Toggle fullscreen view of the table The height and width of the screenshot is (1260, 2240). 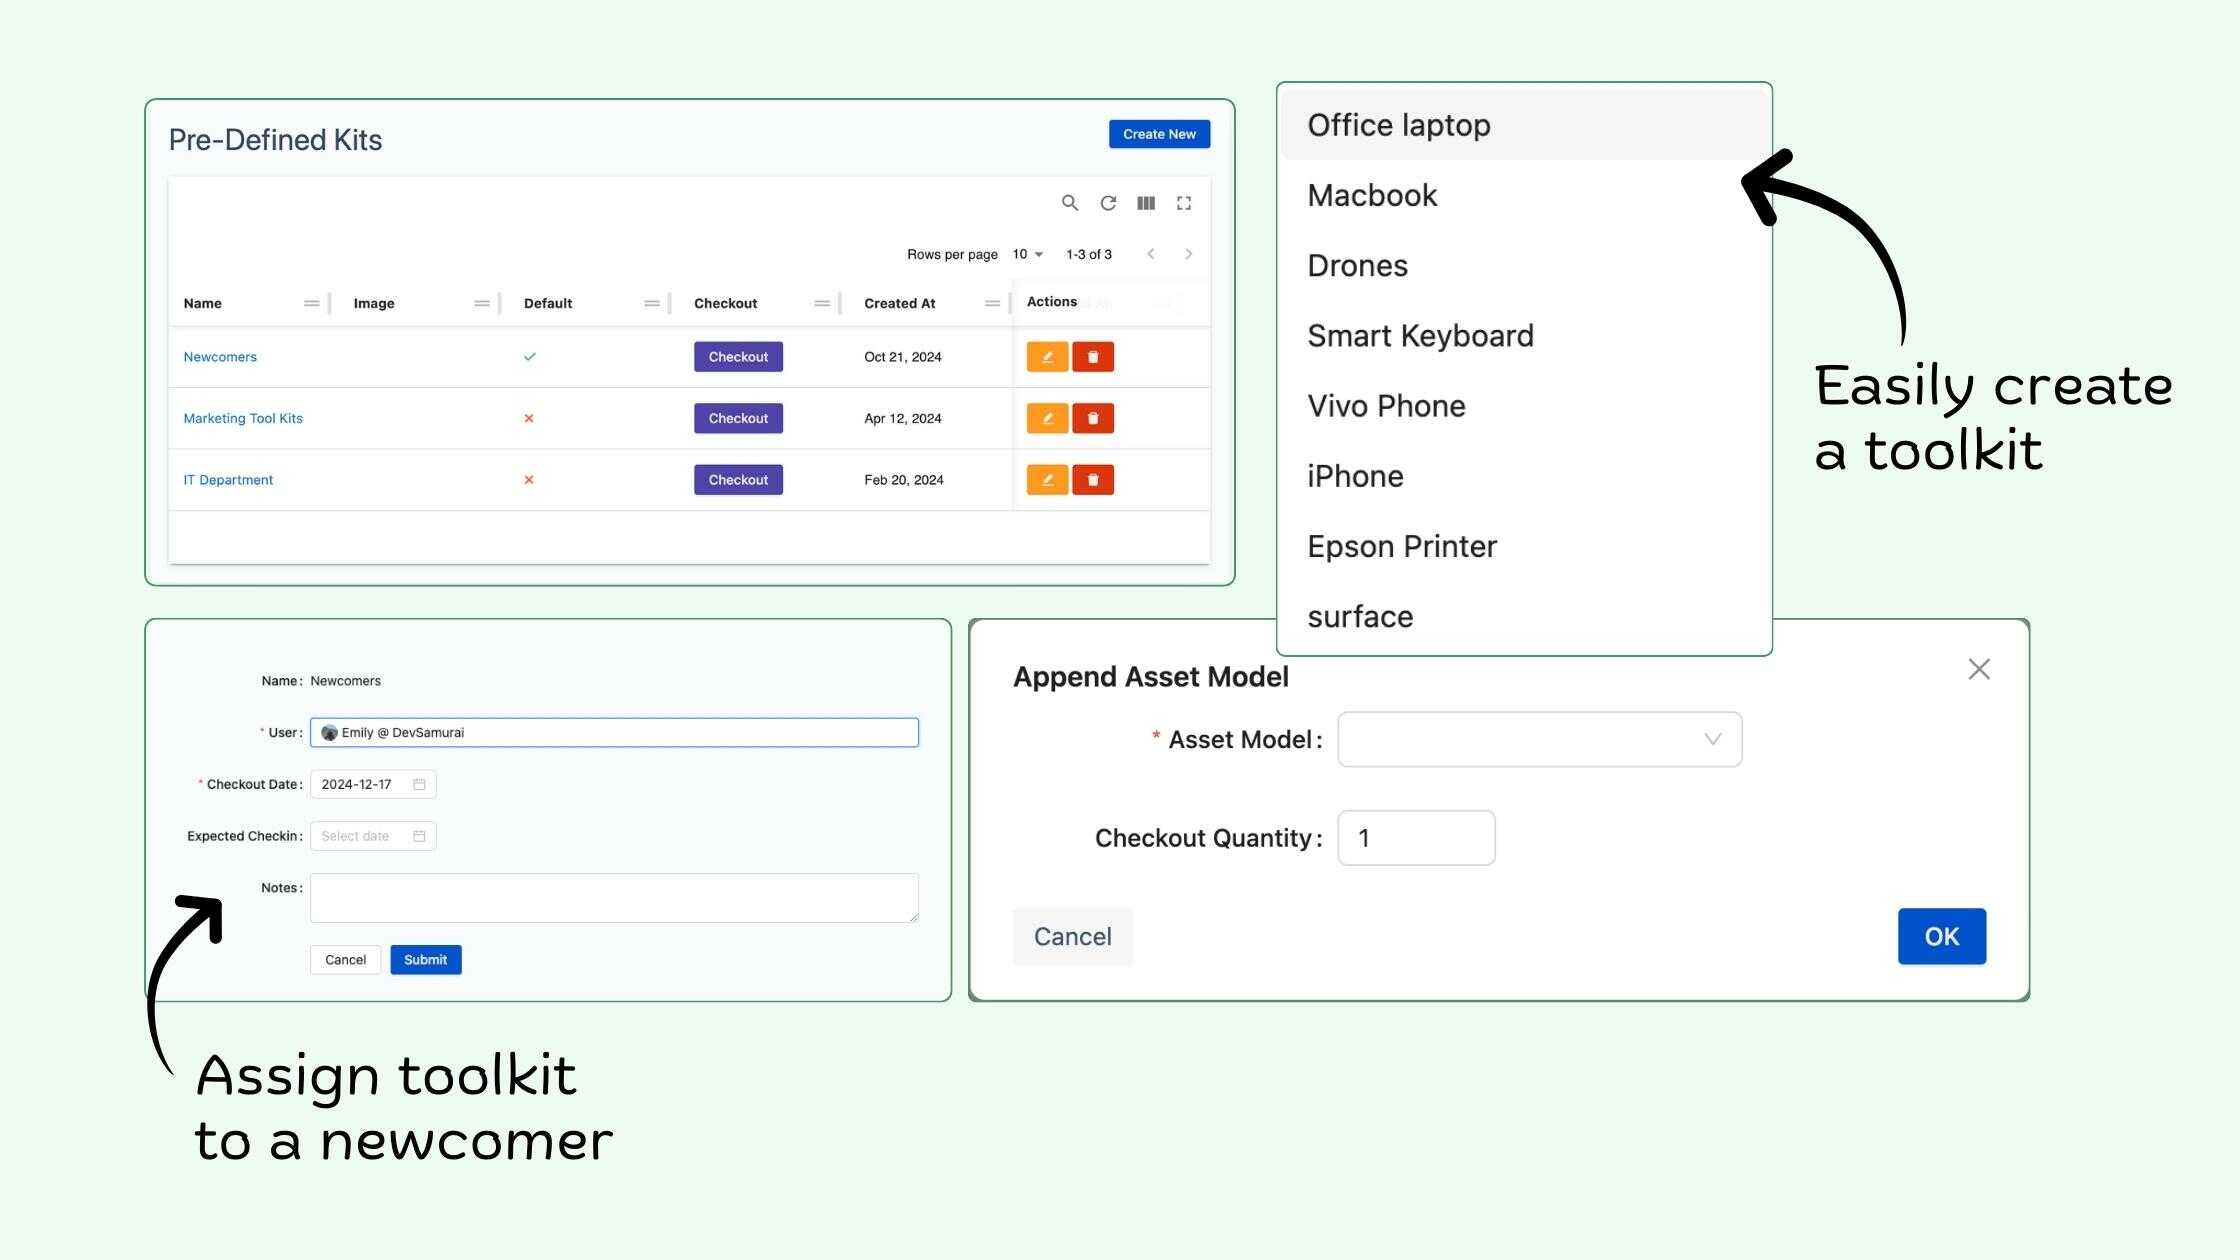click(x=1184, y=203)
